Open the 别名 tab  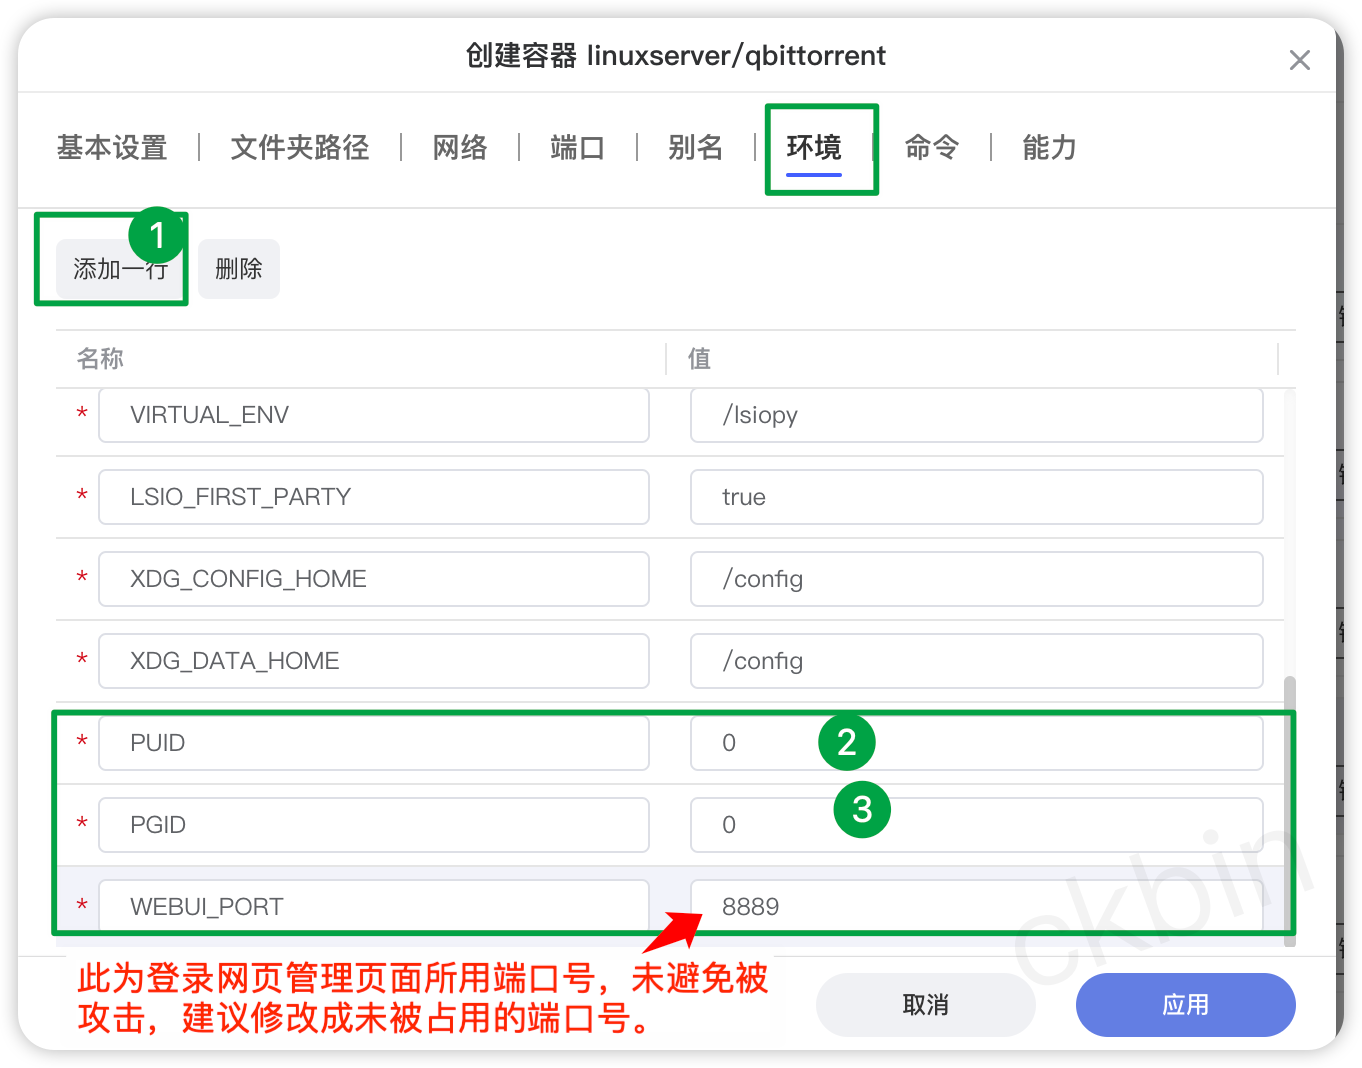click(x=696, y=148)
